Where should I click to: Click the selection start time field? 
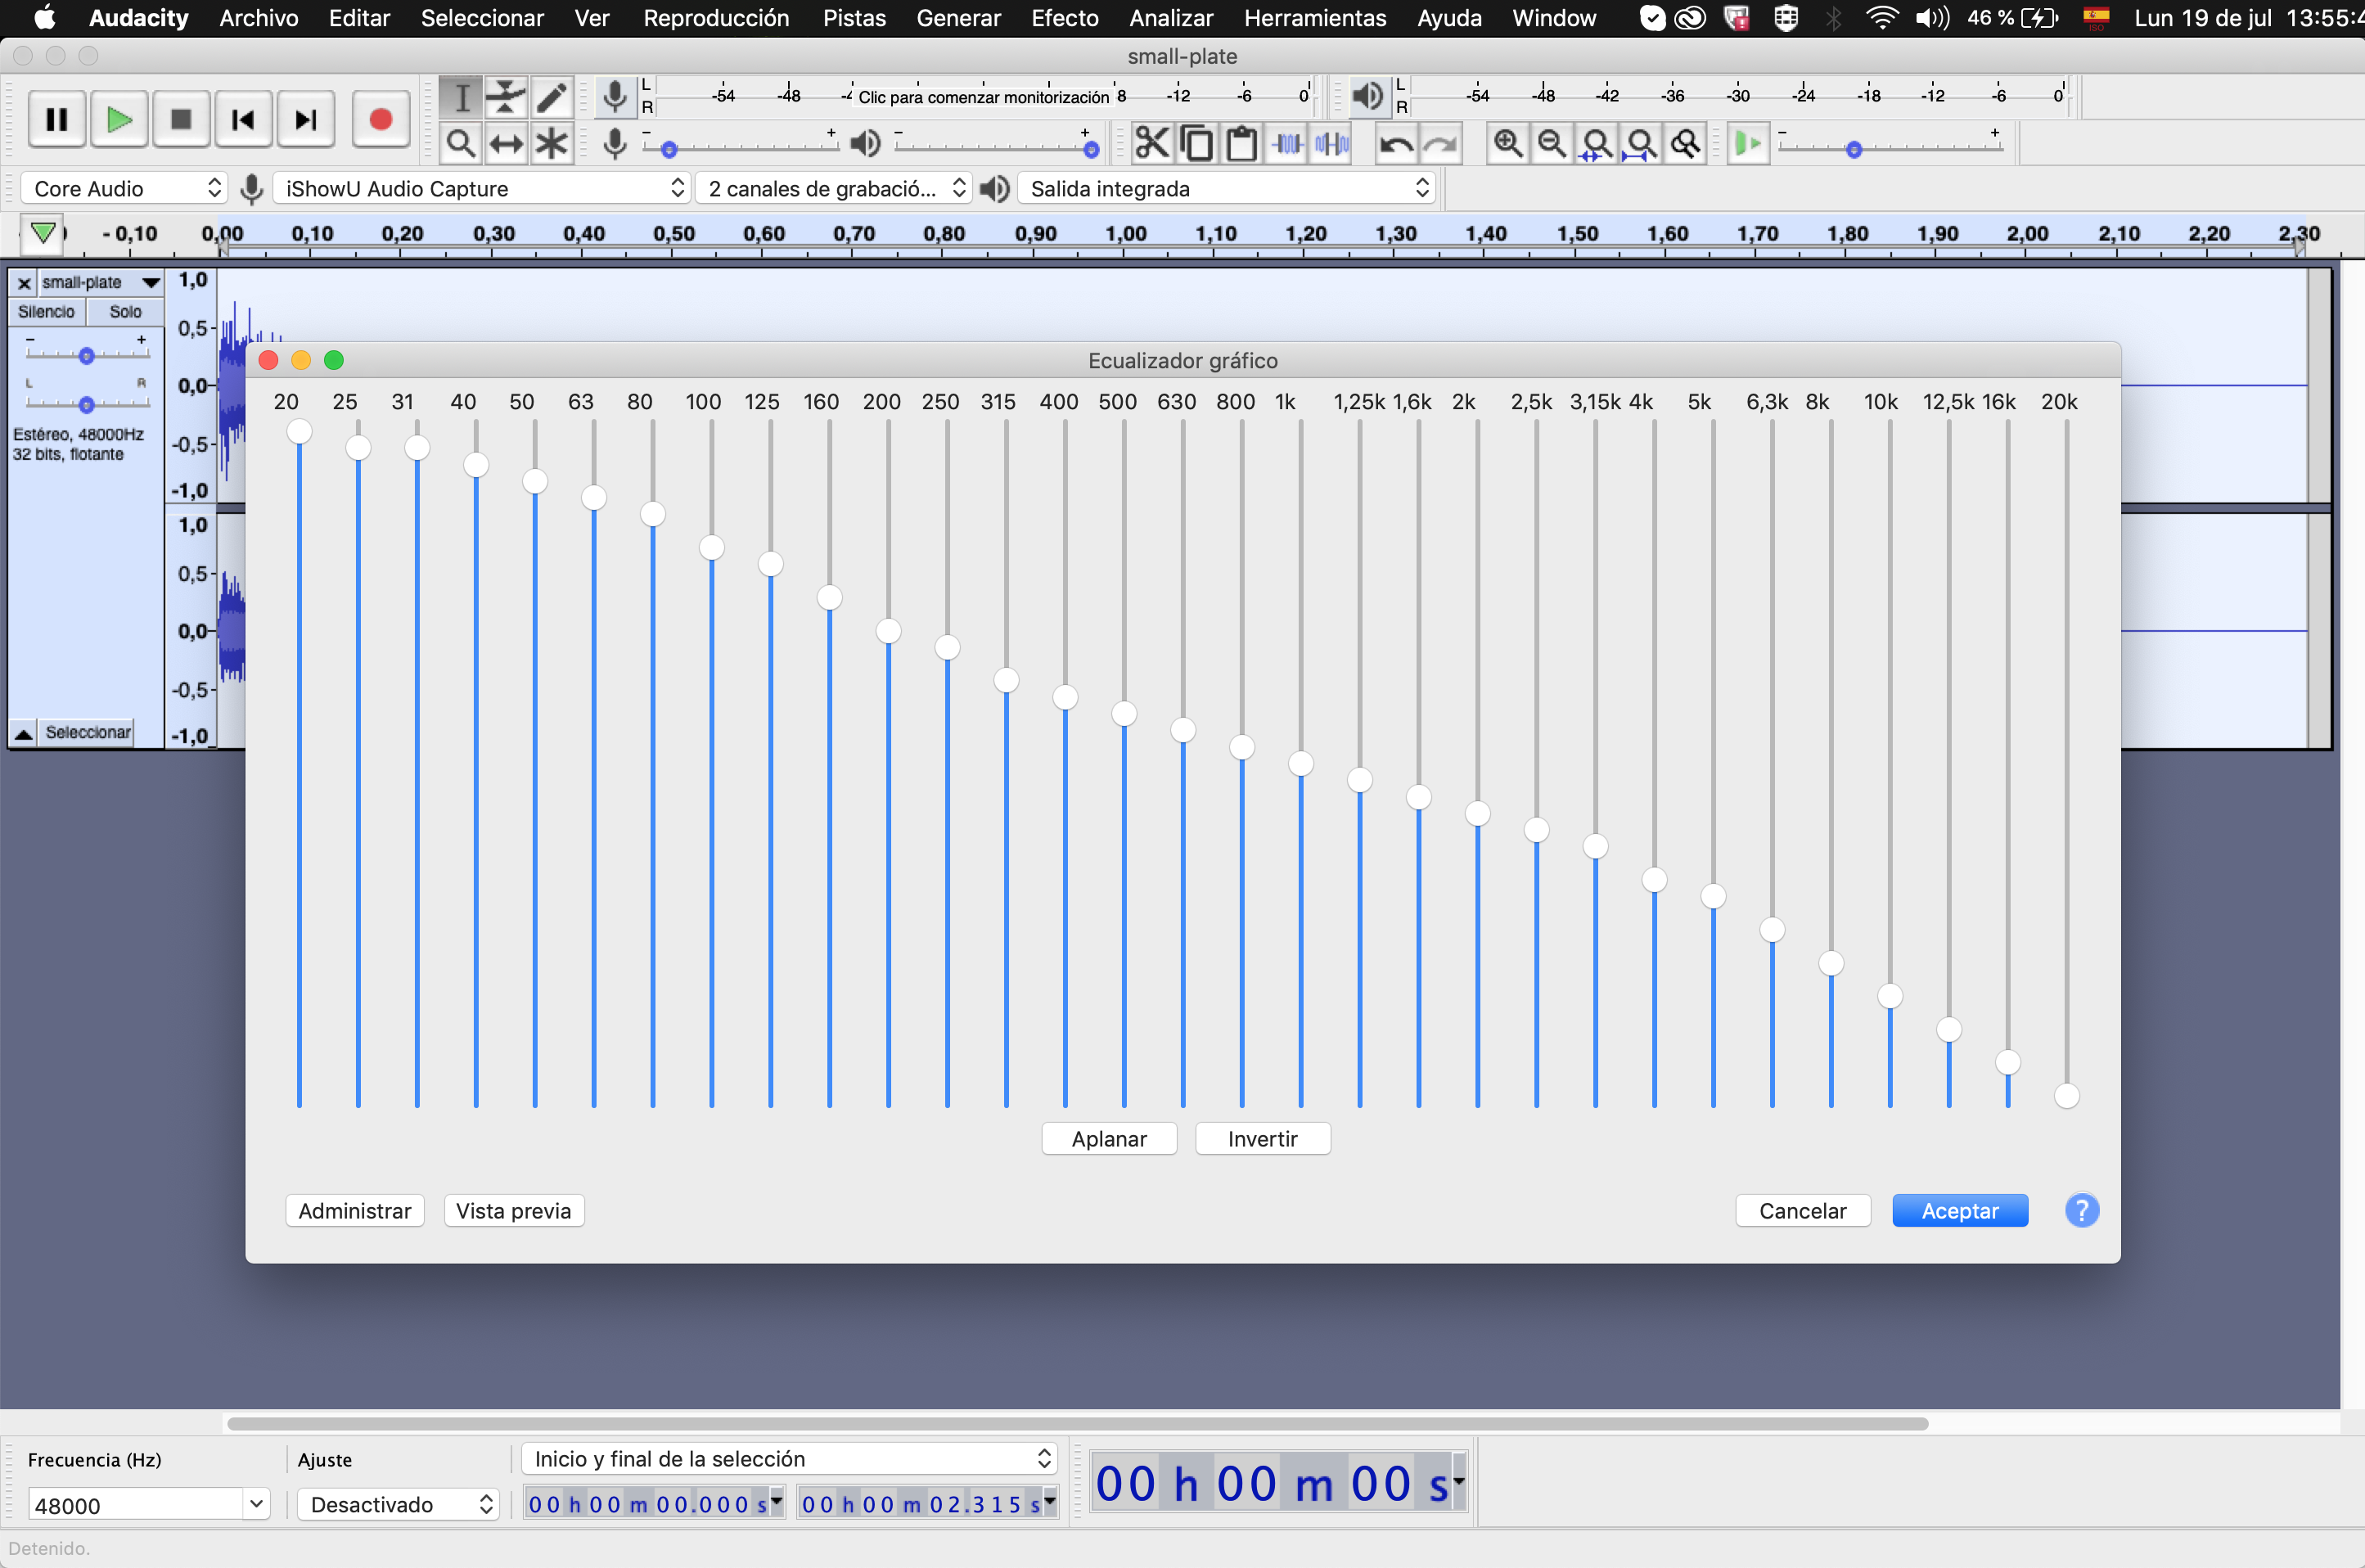tap(655, 1504)
